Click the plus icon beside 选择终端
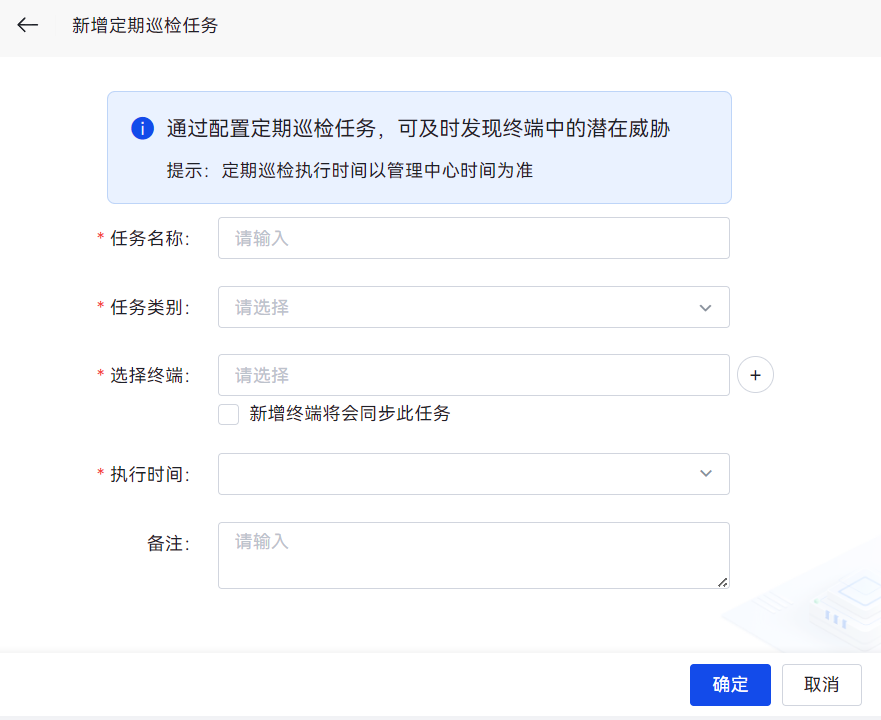This screenshot has height=720, width=881. pyautogui.click(x=755, y=375)
